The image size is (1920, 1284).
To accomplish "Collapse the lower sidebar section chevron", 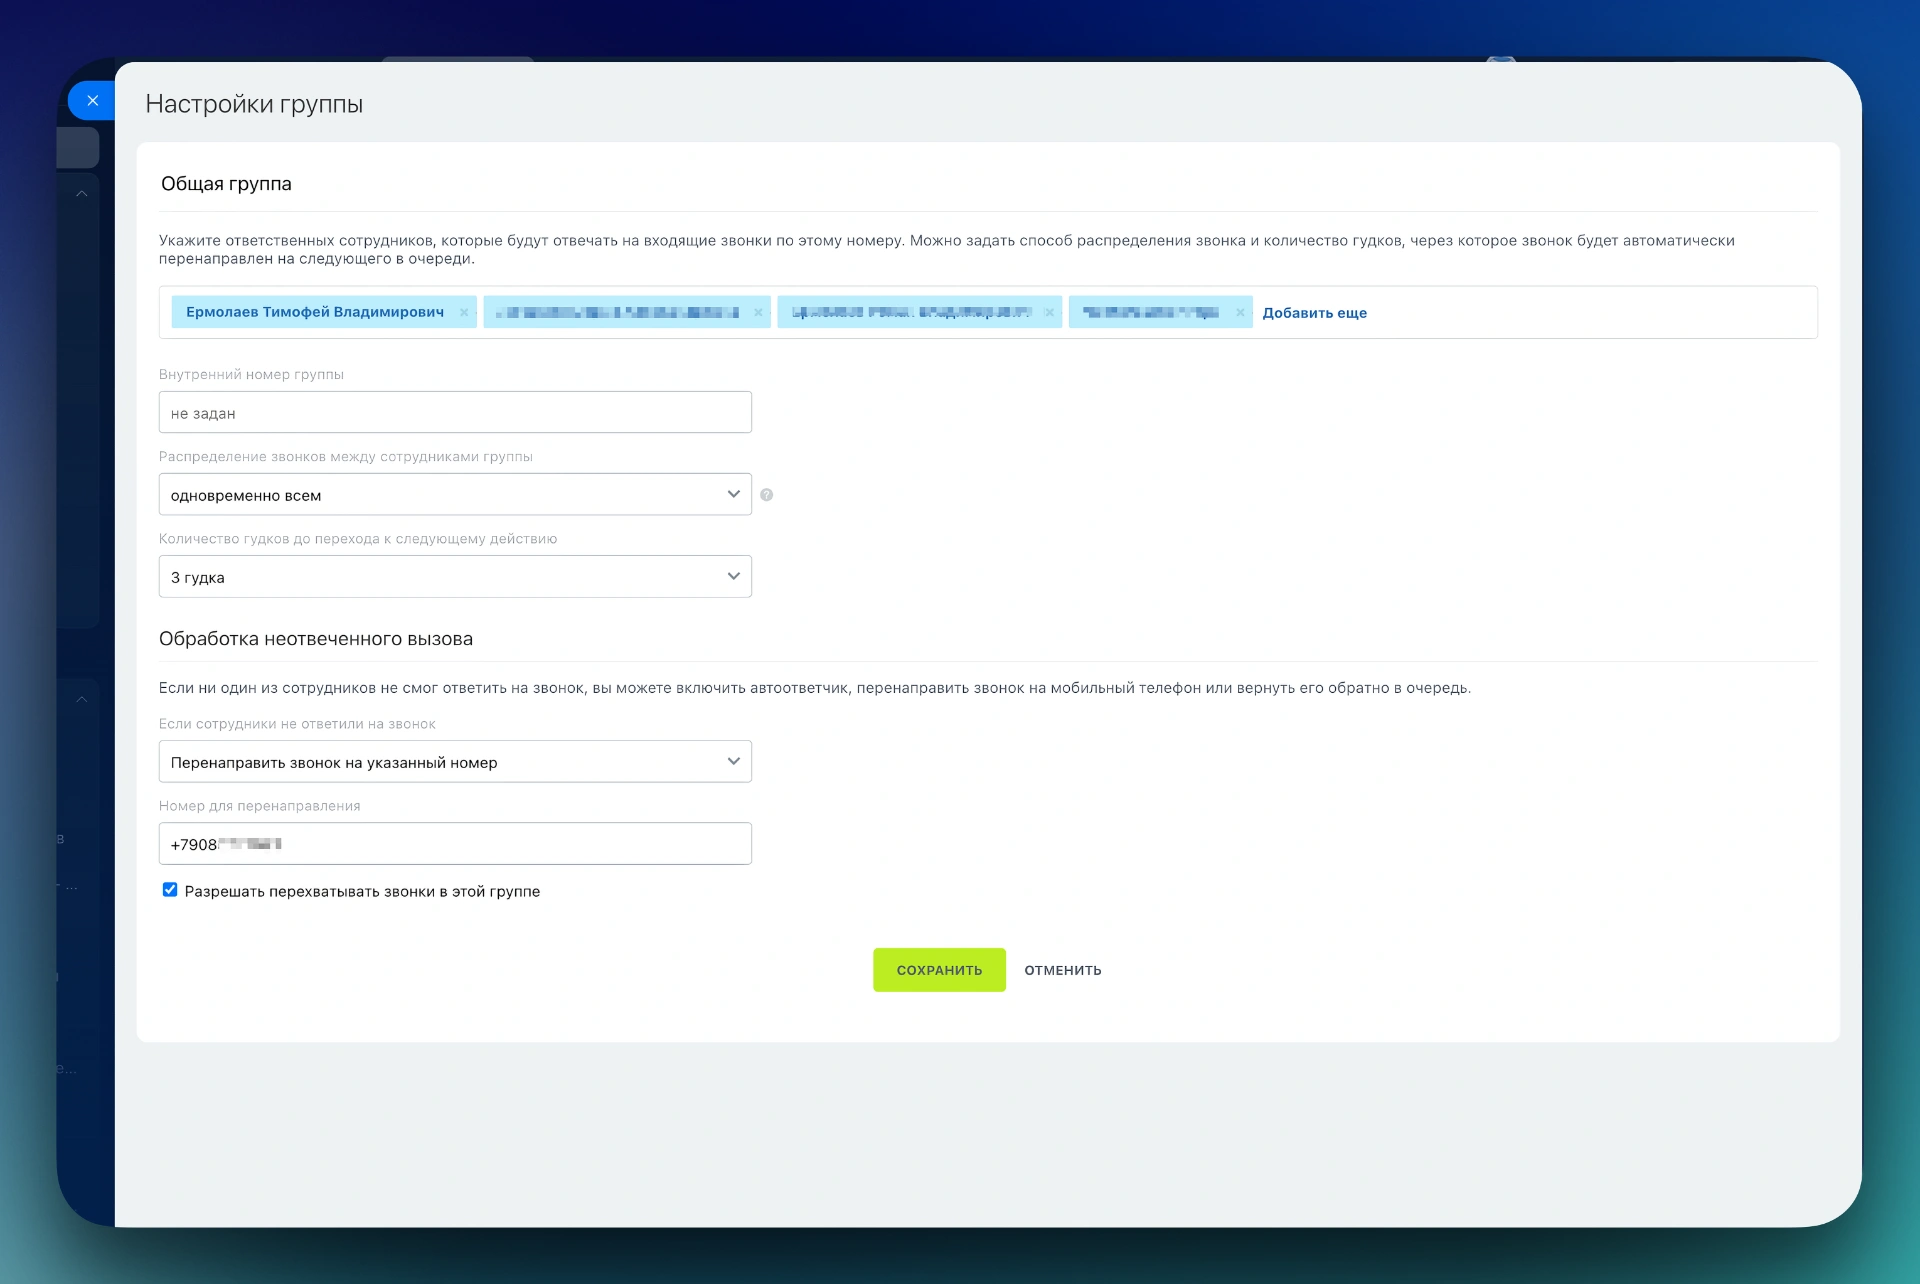I will 82,700.
